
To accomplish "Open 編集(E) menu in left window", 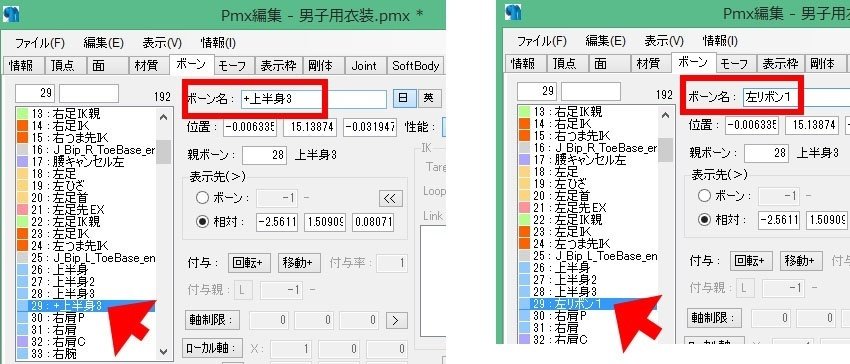I will click(103, 43).
